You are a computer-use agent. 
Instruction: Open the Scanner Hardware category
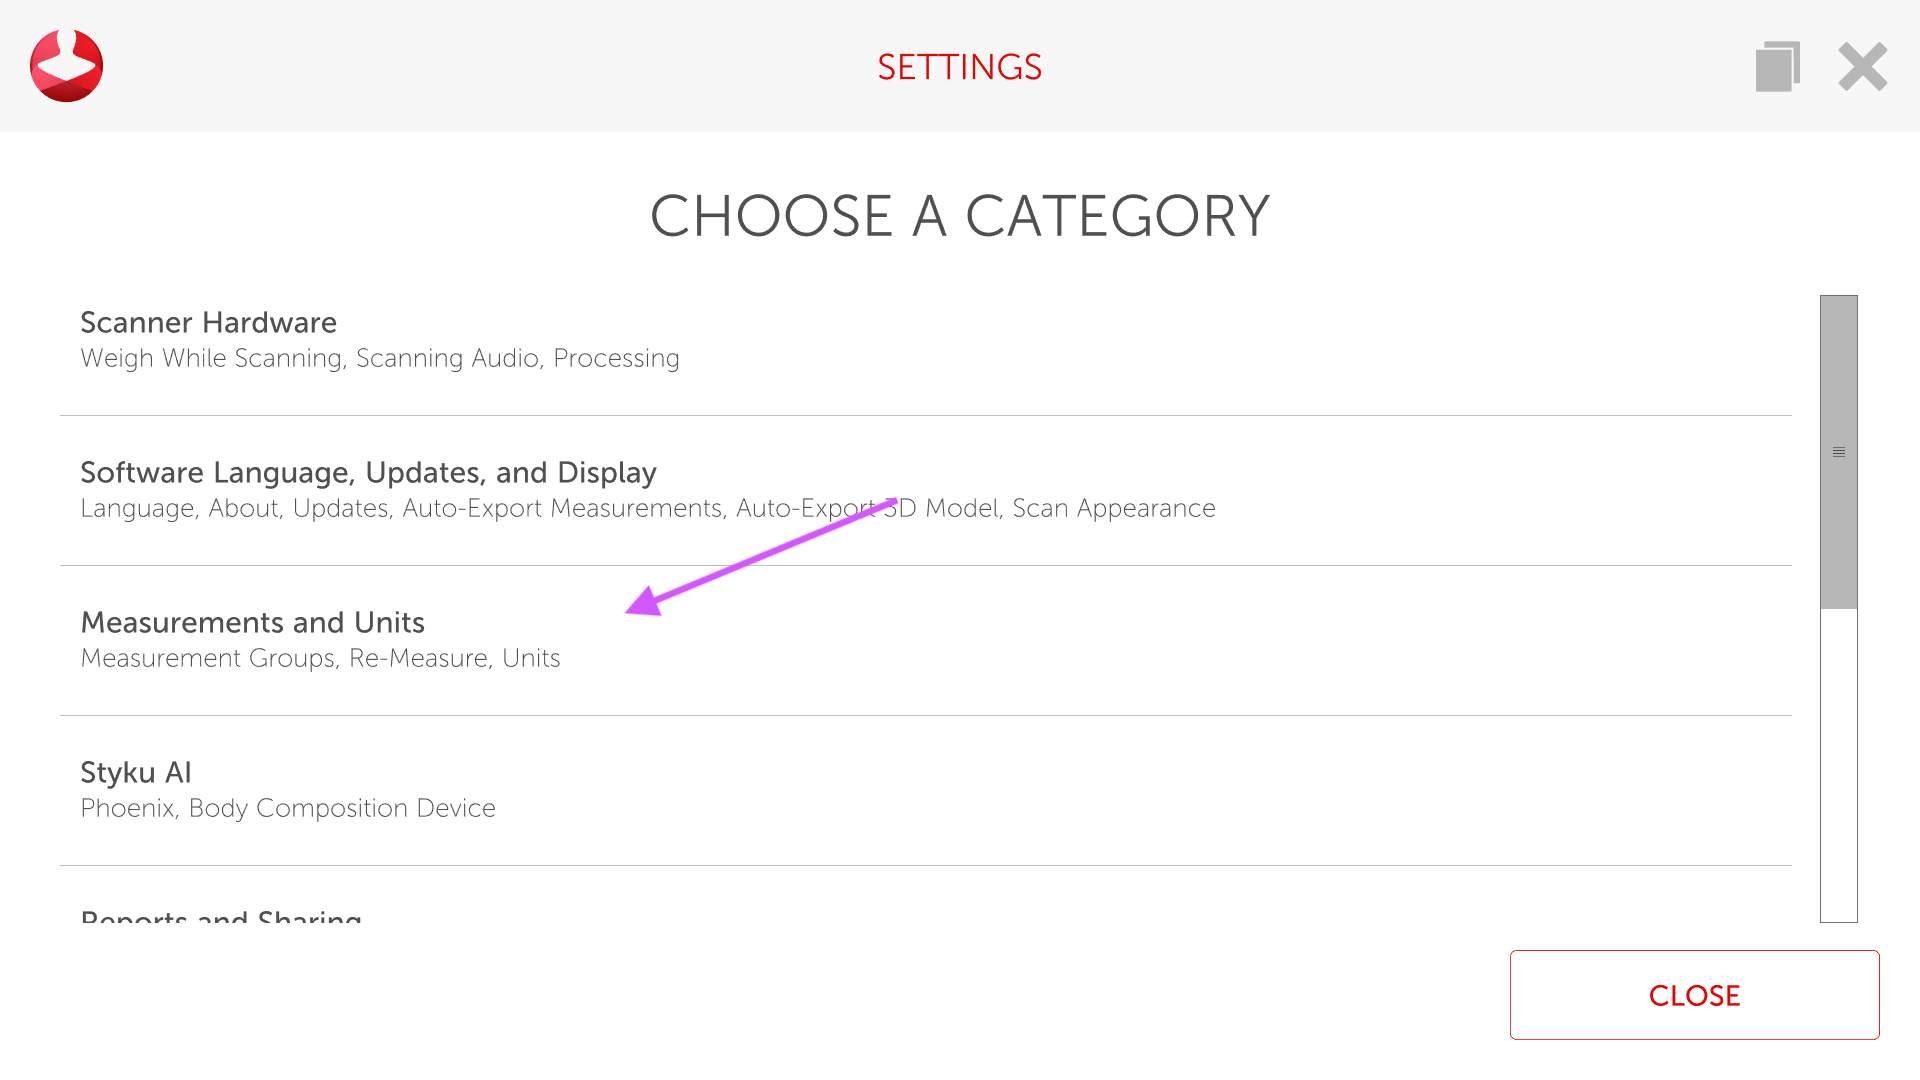pyautogui.click(x=208, y=322)
